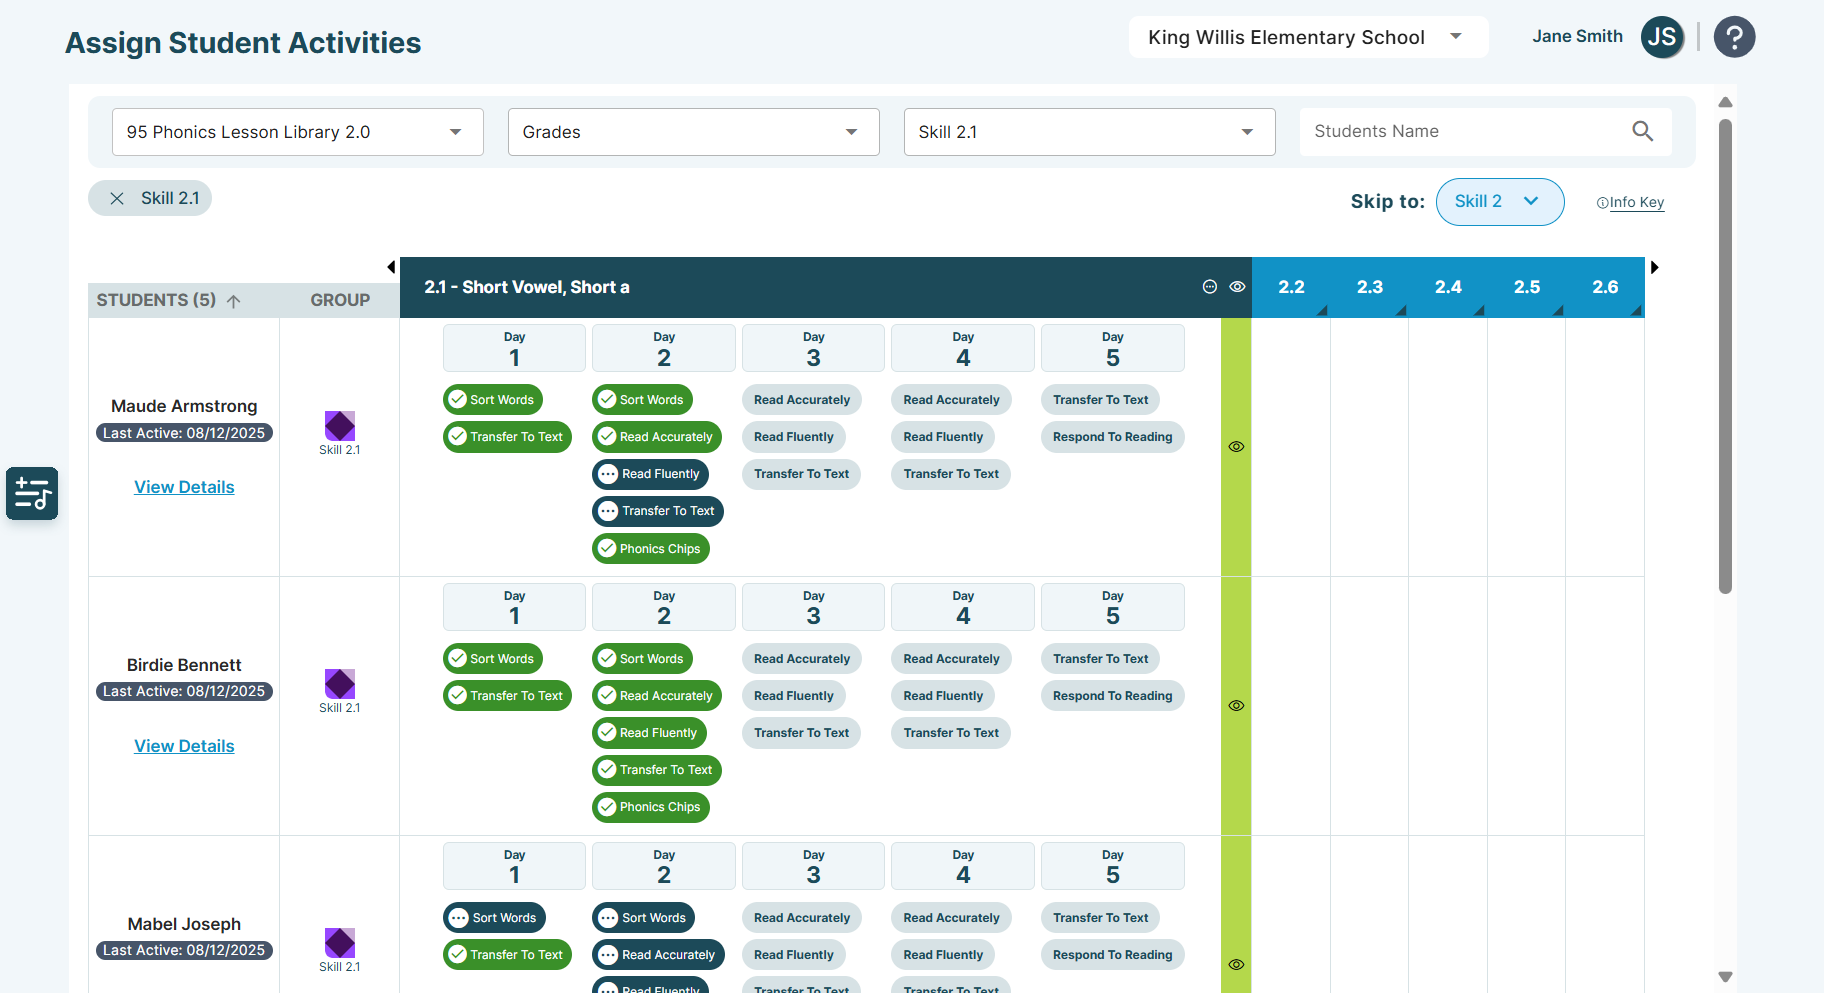This screenshot has height=993, width=1824.
Task: Toggle Mabel Joseph's Day 2 Read Accurately
Action: point(658,955)
